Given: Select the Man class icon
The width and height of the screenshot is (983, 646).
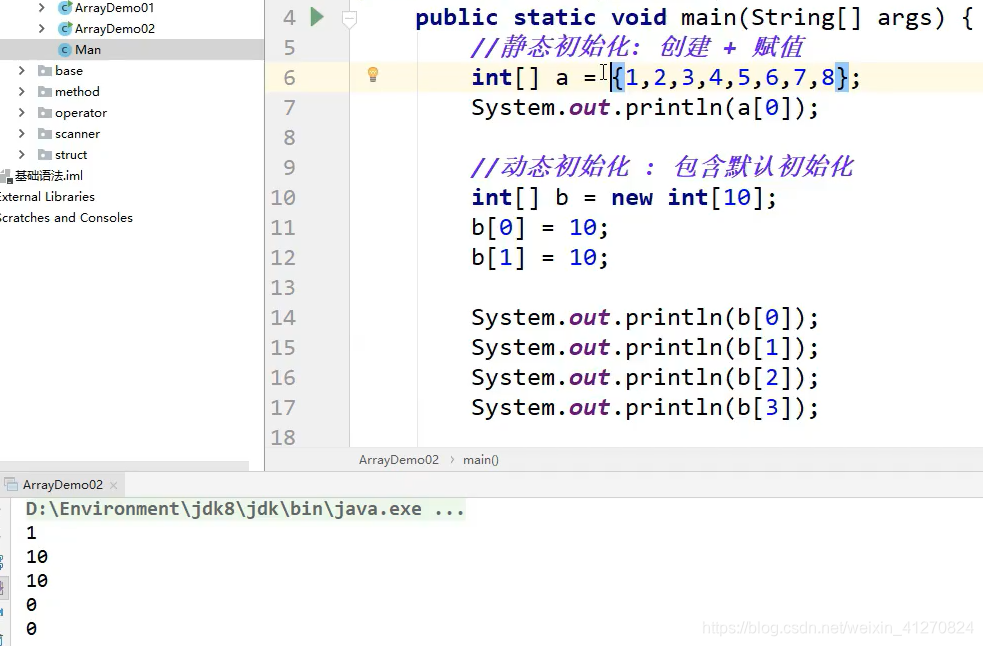Looking at the screenshot, I should (x=65, y=50).
